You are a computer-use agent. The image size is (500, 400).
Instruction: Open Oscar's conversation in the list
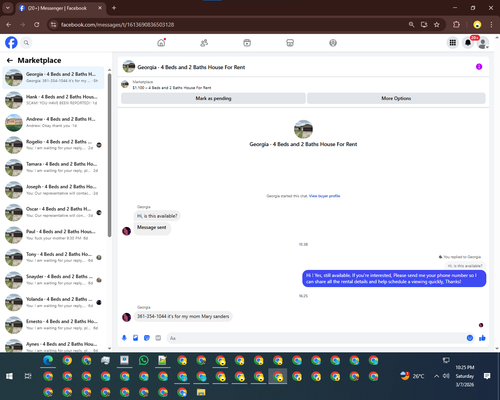(x=53, y=212)
